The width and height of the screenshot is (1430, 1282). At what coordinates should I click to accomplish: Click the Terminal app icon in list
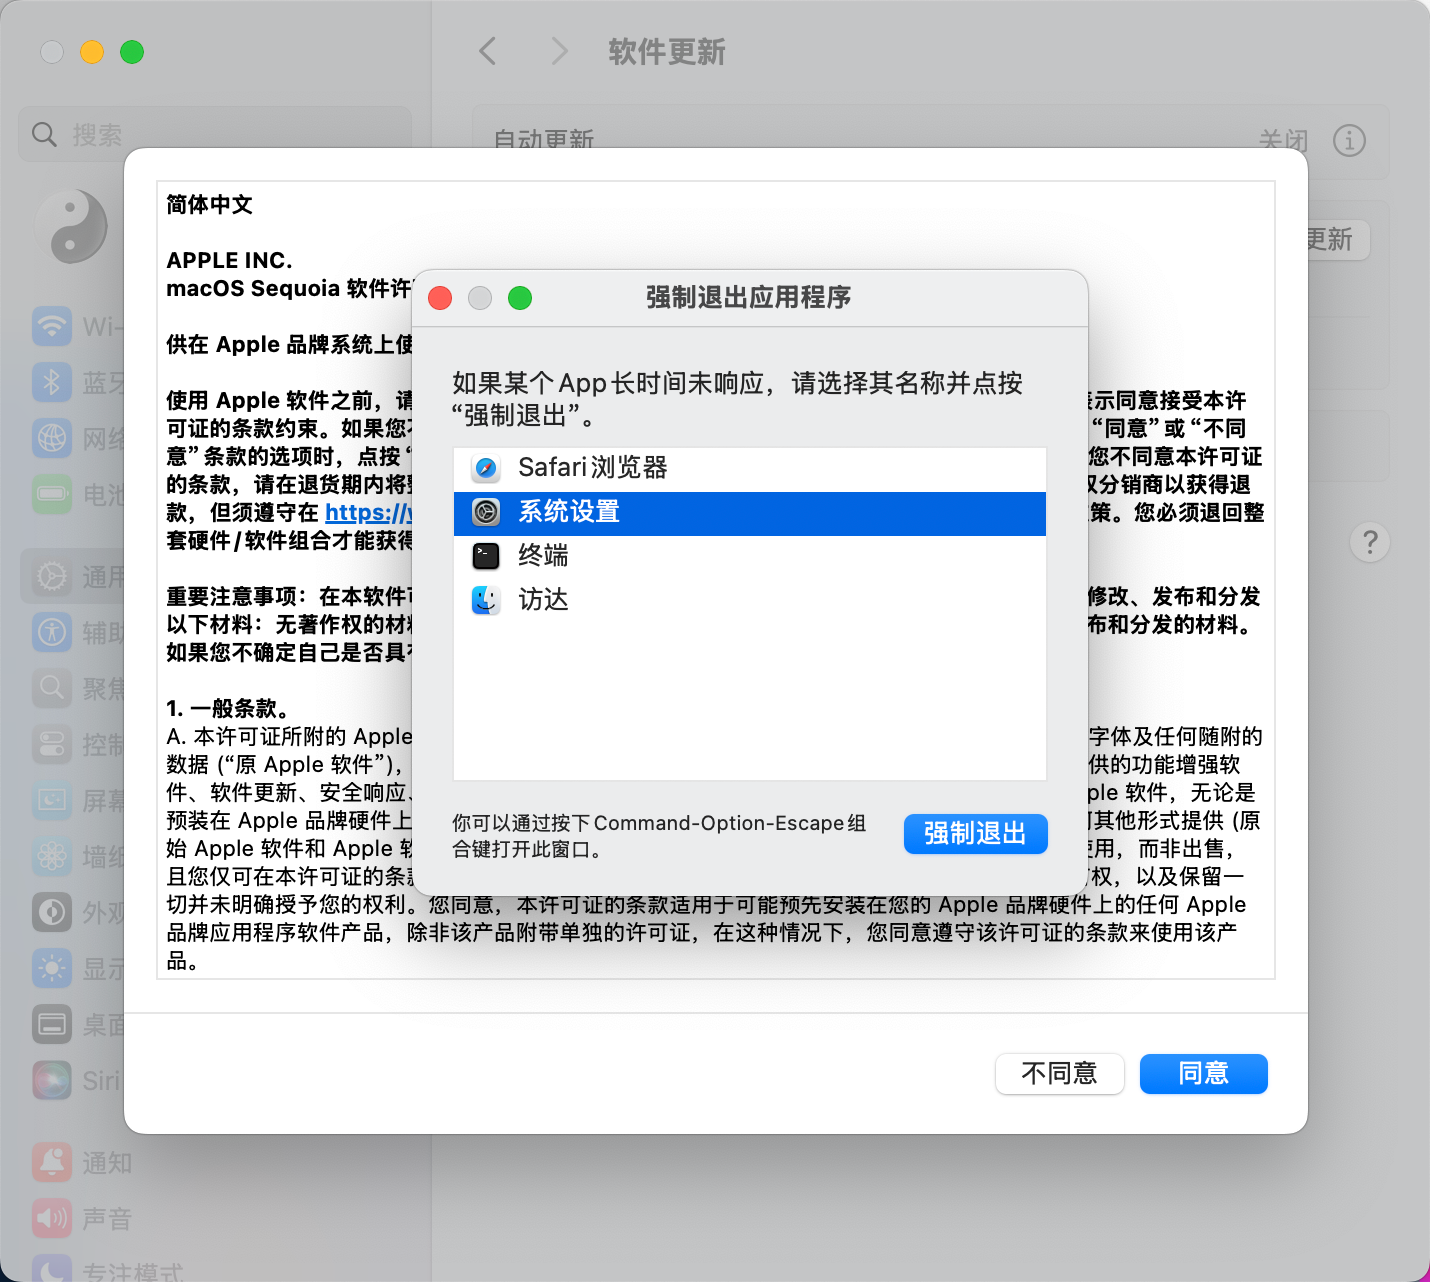click(486, 556)
